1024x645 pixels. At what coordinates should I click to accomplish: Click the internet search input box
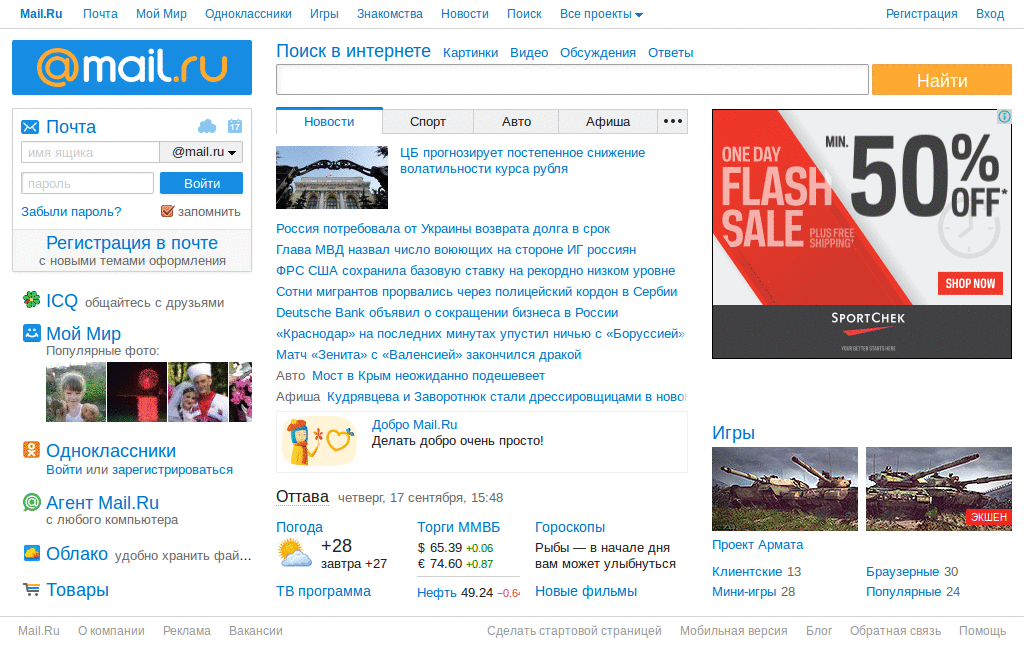click(572, 80)
